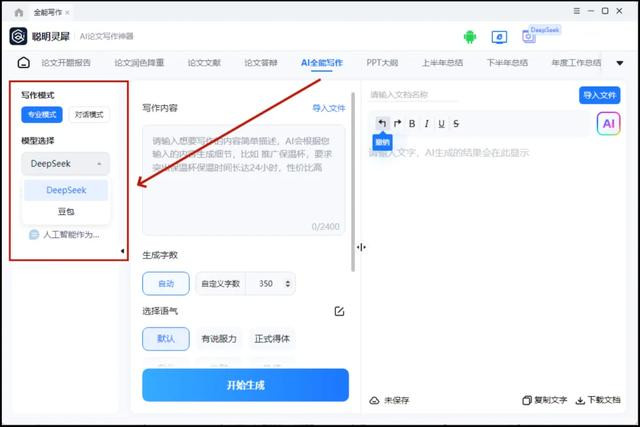Select 专业模式 writing mode
This screenshot has height=427, width=640.
click(x=42, y=115)
